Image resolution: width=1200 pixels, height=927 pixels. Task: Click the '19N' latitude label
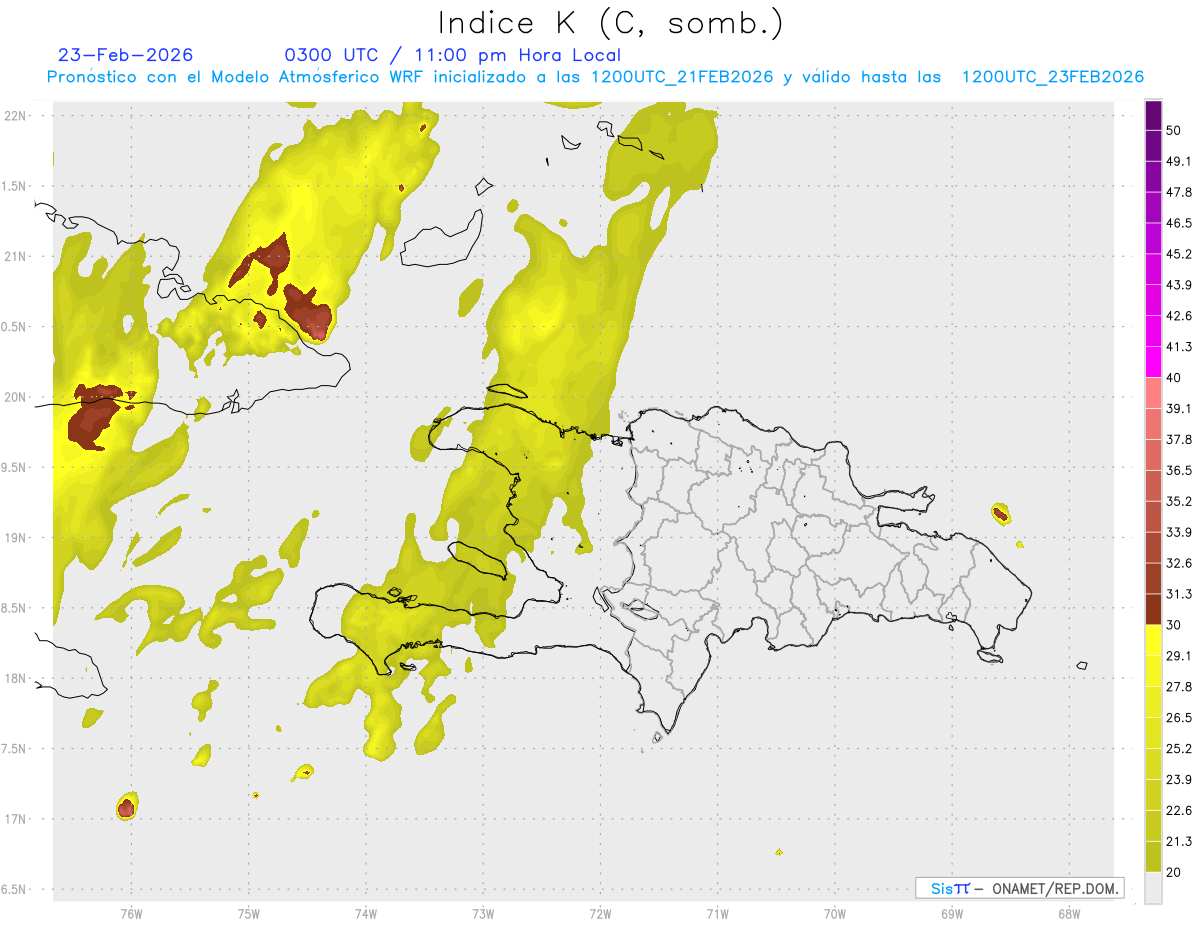(x=15, y=538)
